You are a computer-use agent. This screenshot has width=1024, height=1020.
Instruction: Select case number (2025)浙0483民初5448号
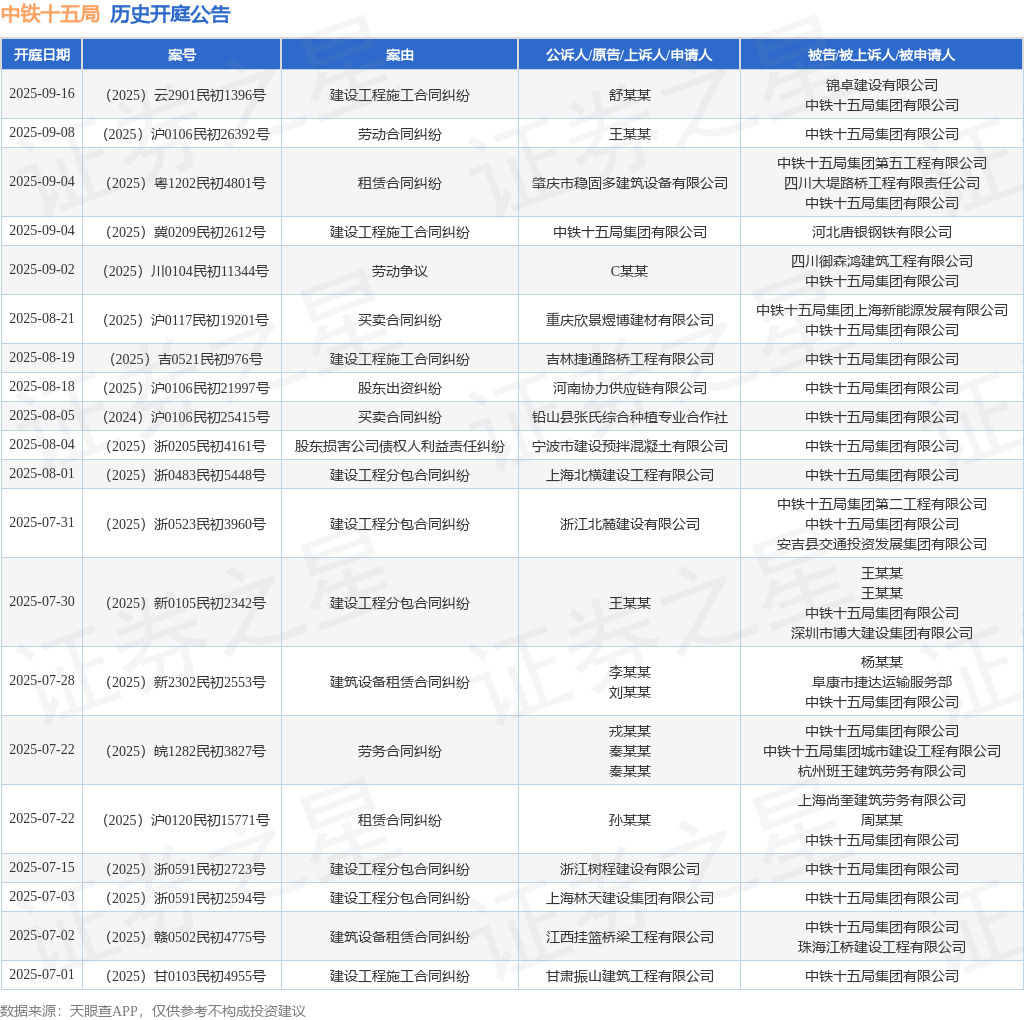tap(185, 475)
